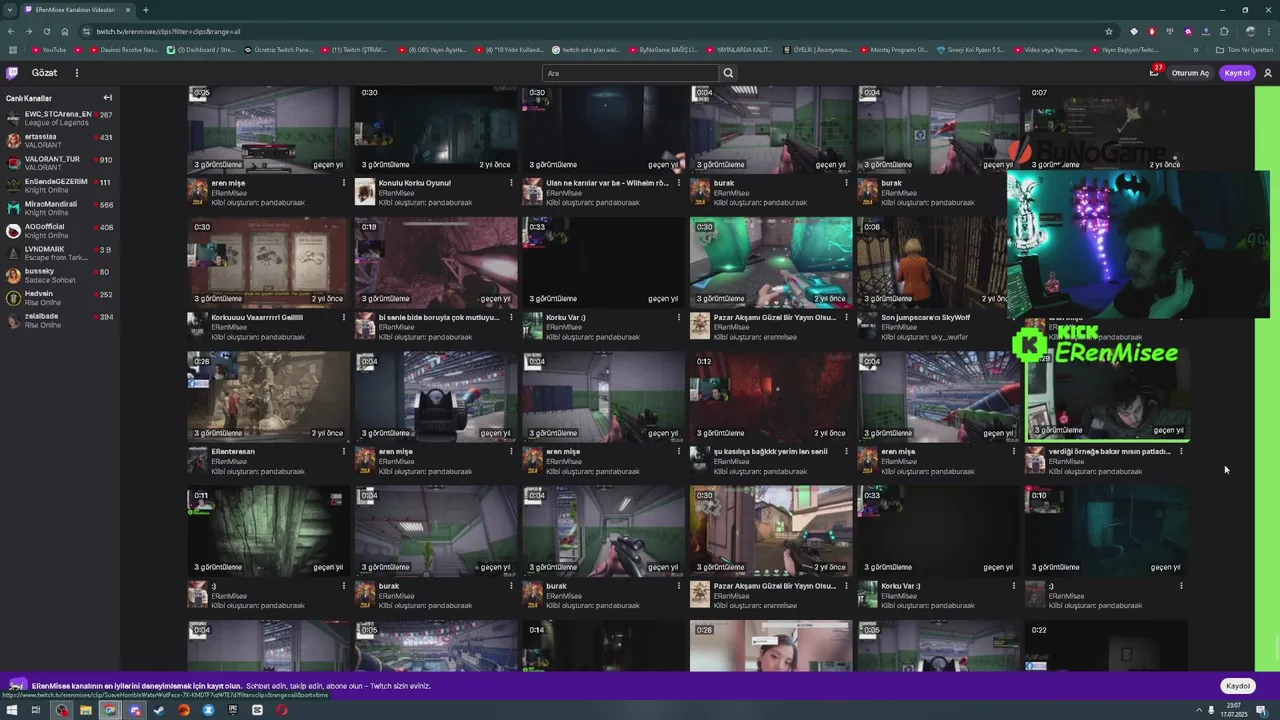Play the Korkuuuu Vaaarrrrr Geliiiii clip thumbnail
The height and width of the screenshot is (720, 1280).
[x=268, y=263]
